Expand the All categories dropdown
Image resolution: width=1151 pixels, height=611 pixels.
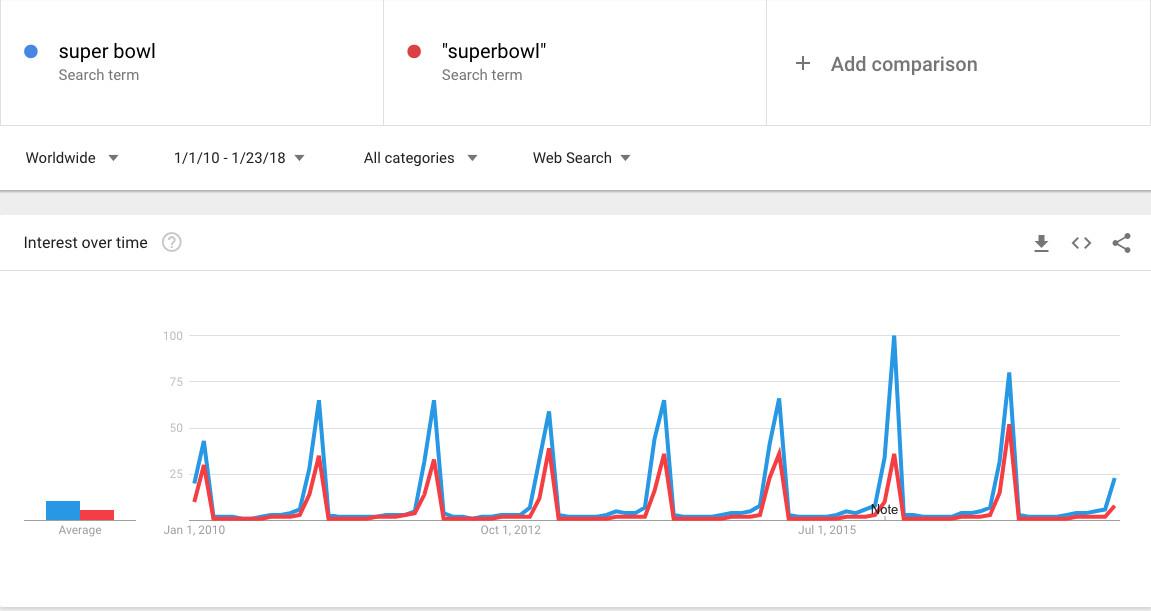[420, 158]
